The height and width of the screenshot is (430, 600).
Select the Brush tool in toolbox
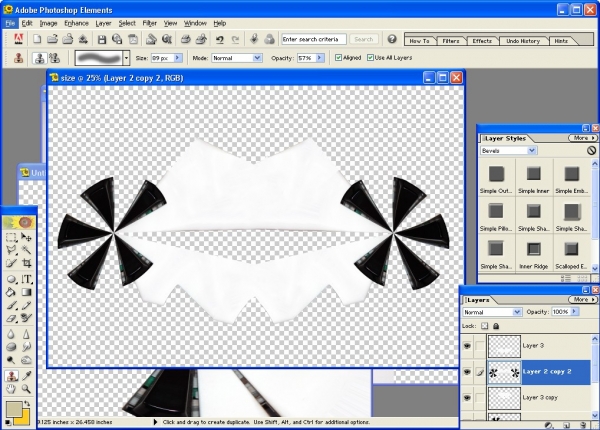(11, 305)
